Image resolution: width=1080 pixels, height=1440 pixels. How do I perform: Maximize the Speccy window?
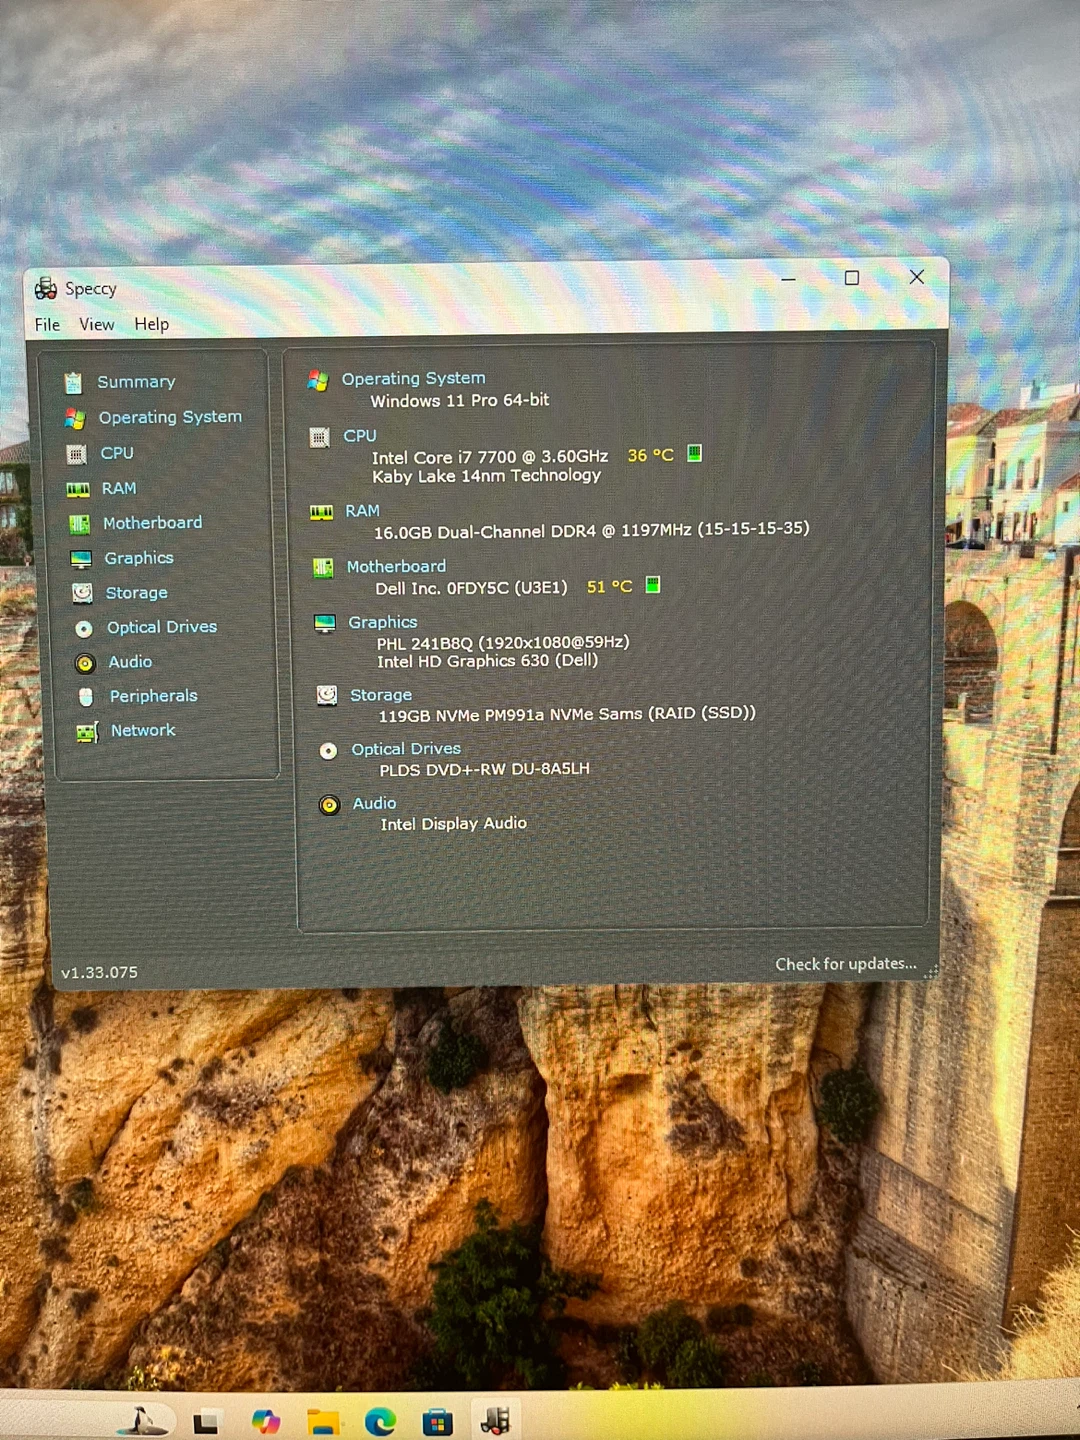(852, 278)
